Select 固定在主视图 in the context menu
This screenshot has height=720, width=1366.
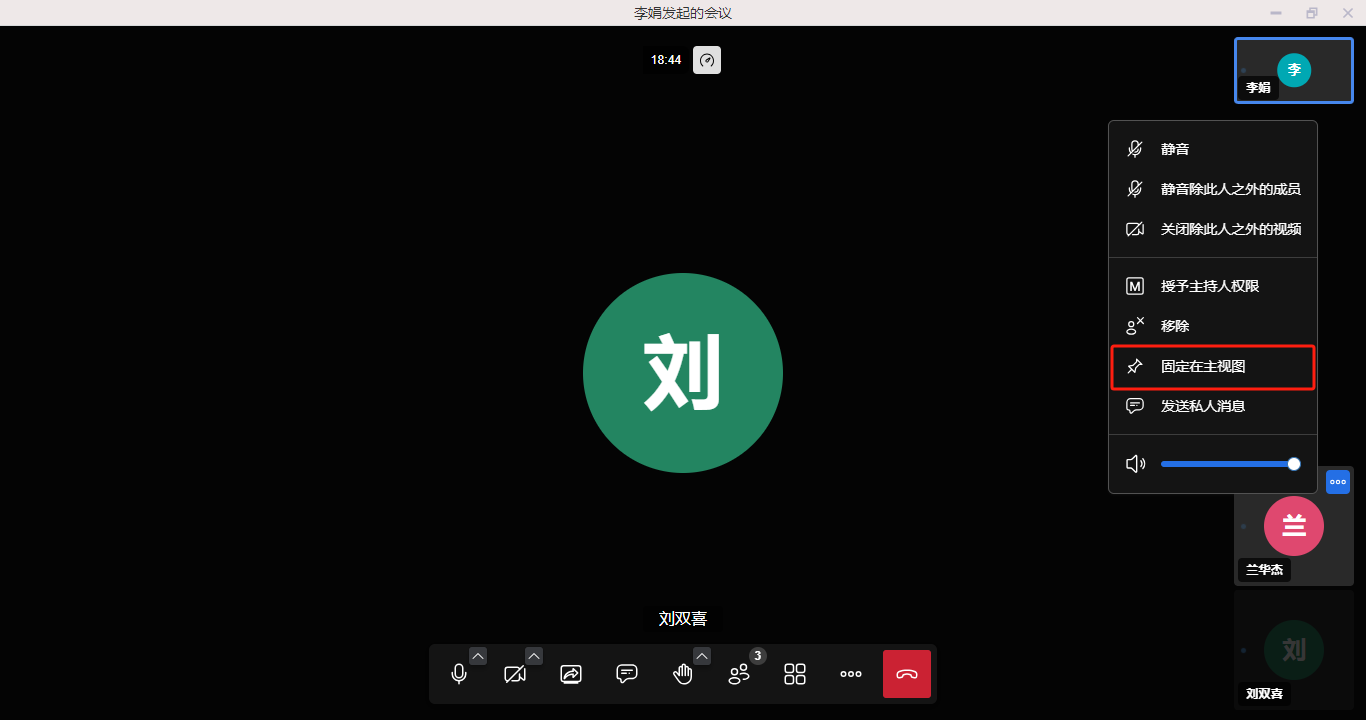coord(1212,367)
